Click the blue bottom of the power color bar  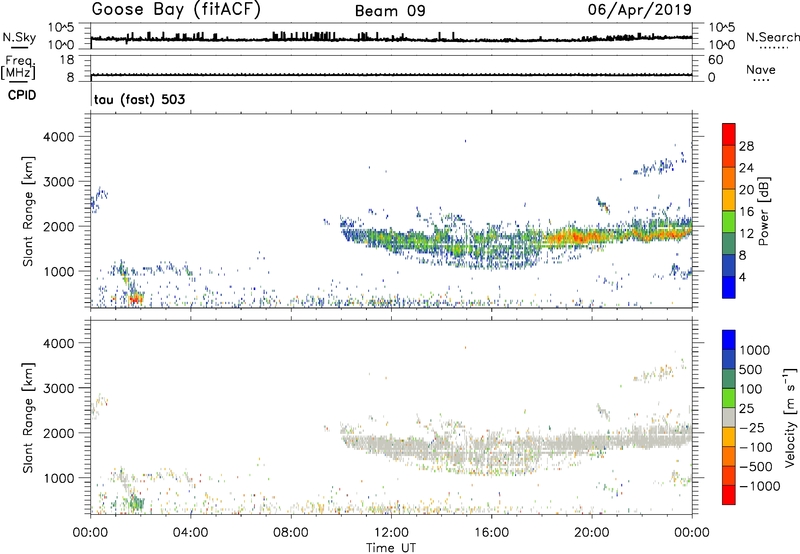[729, 288]
